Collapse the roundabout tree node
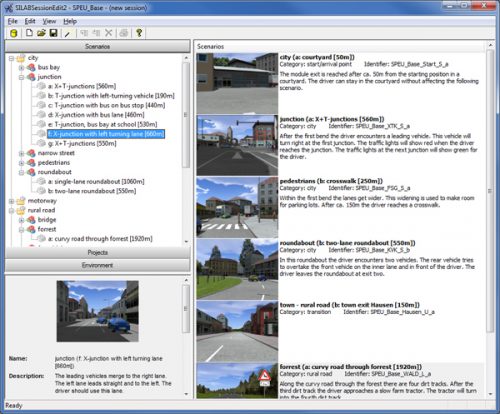The image size is (500, 414). [x=21, y=172]
